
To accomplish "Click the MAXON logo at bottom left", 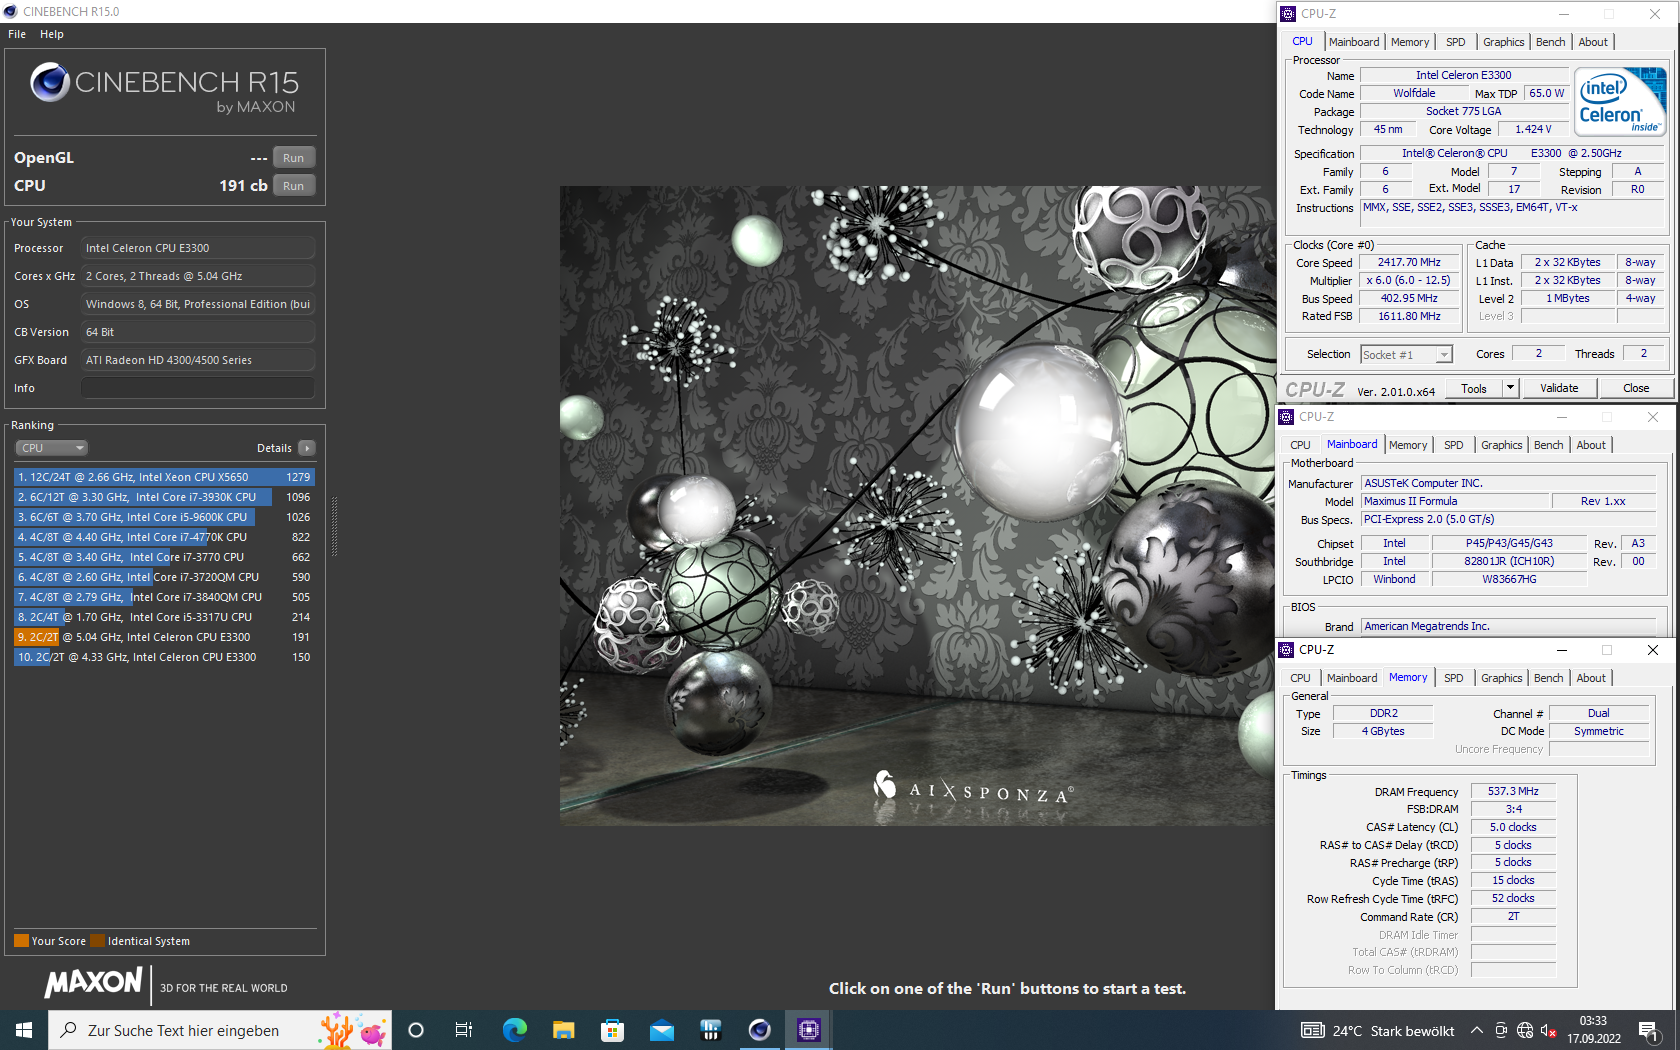I will (94, 982).
